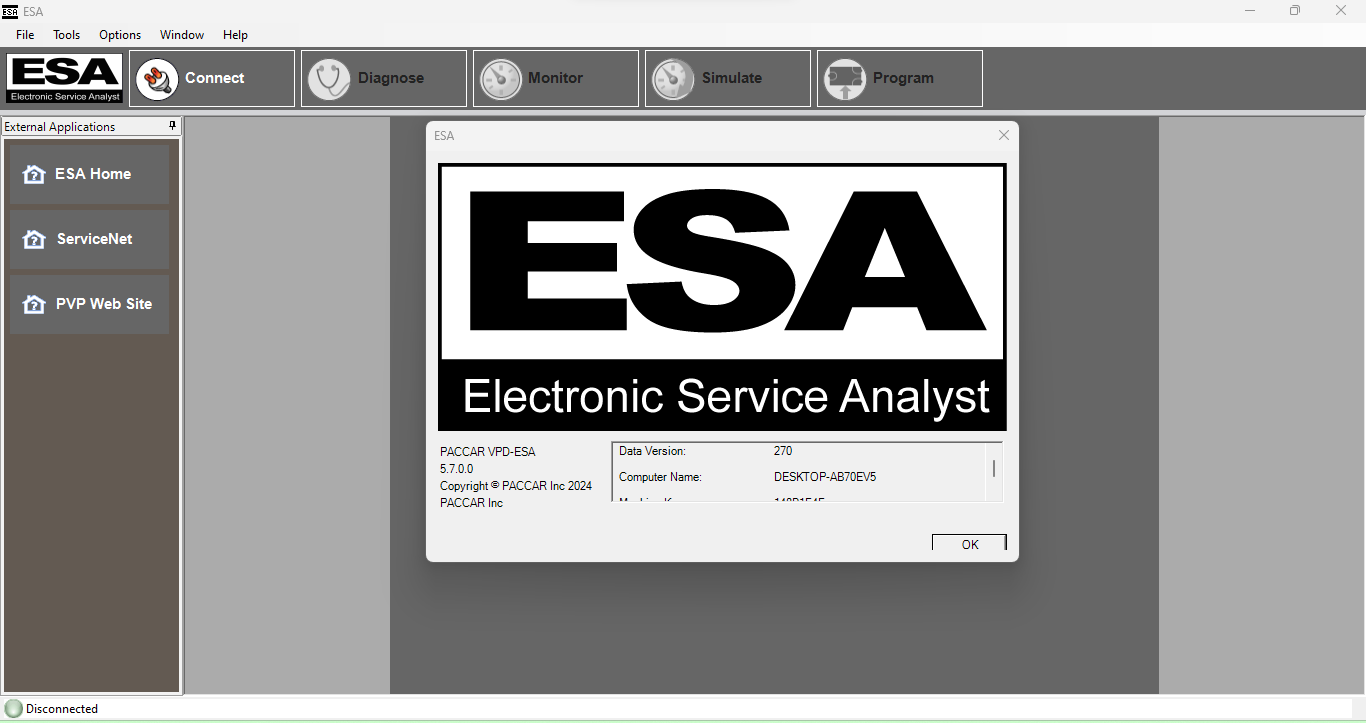
Task: Click the Data Version label
Action: pos(652,451)
